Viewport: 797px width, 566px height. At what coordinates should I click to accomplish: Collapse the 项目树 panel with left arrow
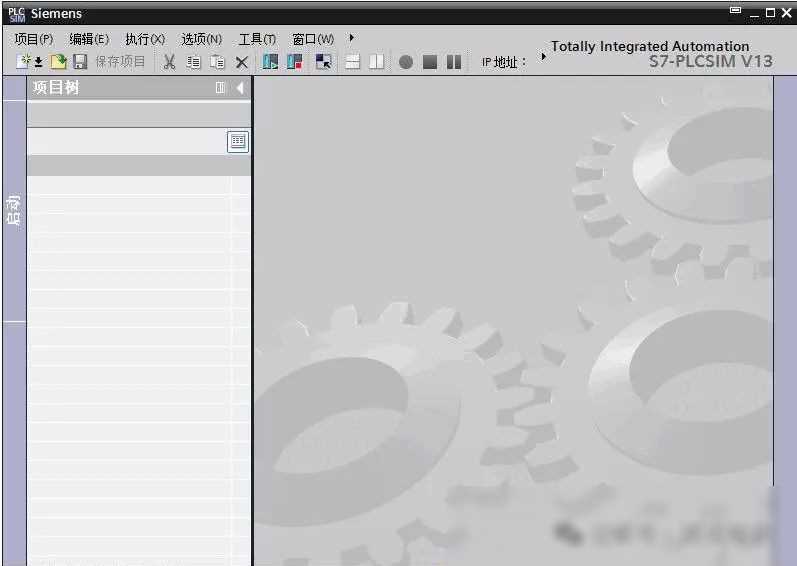click(240, 88)
